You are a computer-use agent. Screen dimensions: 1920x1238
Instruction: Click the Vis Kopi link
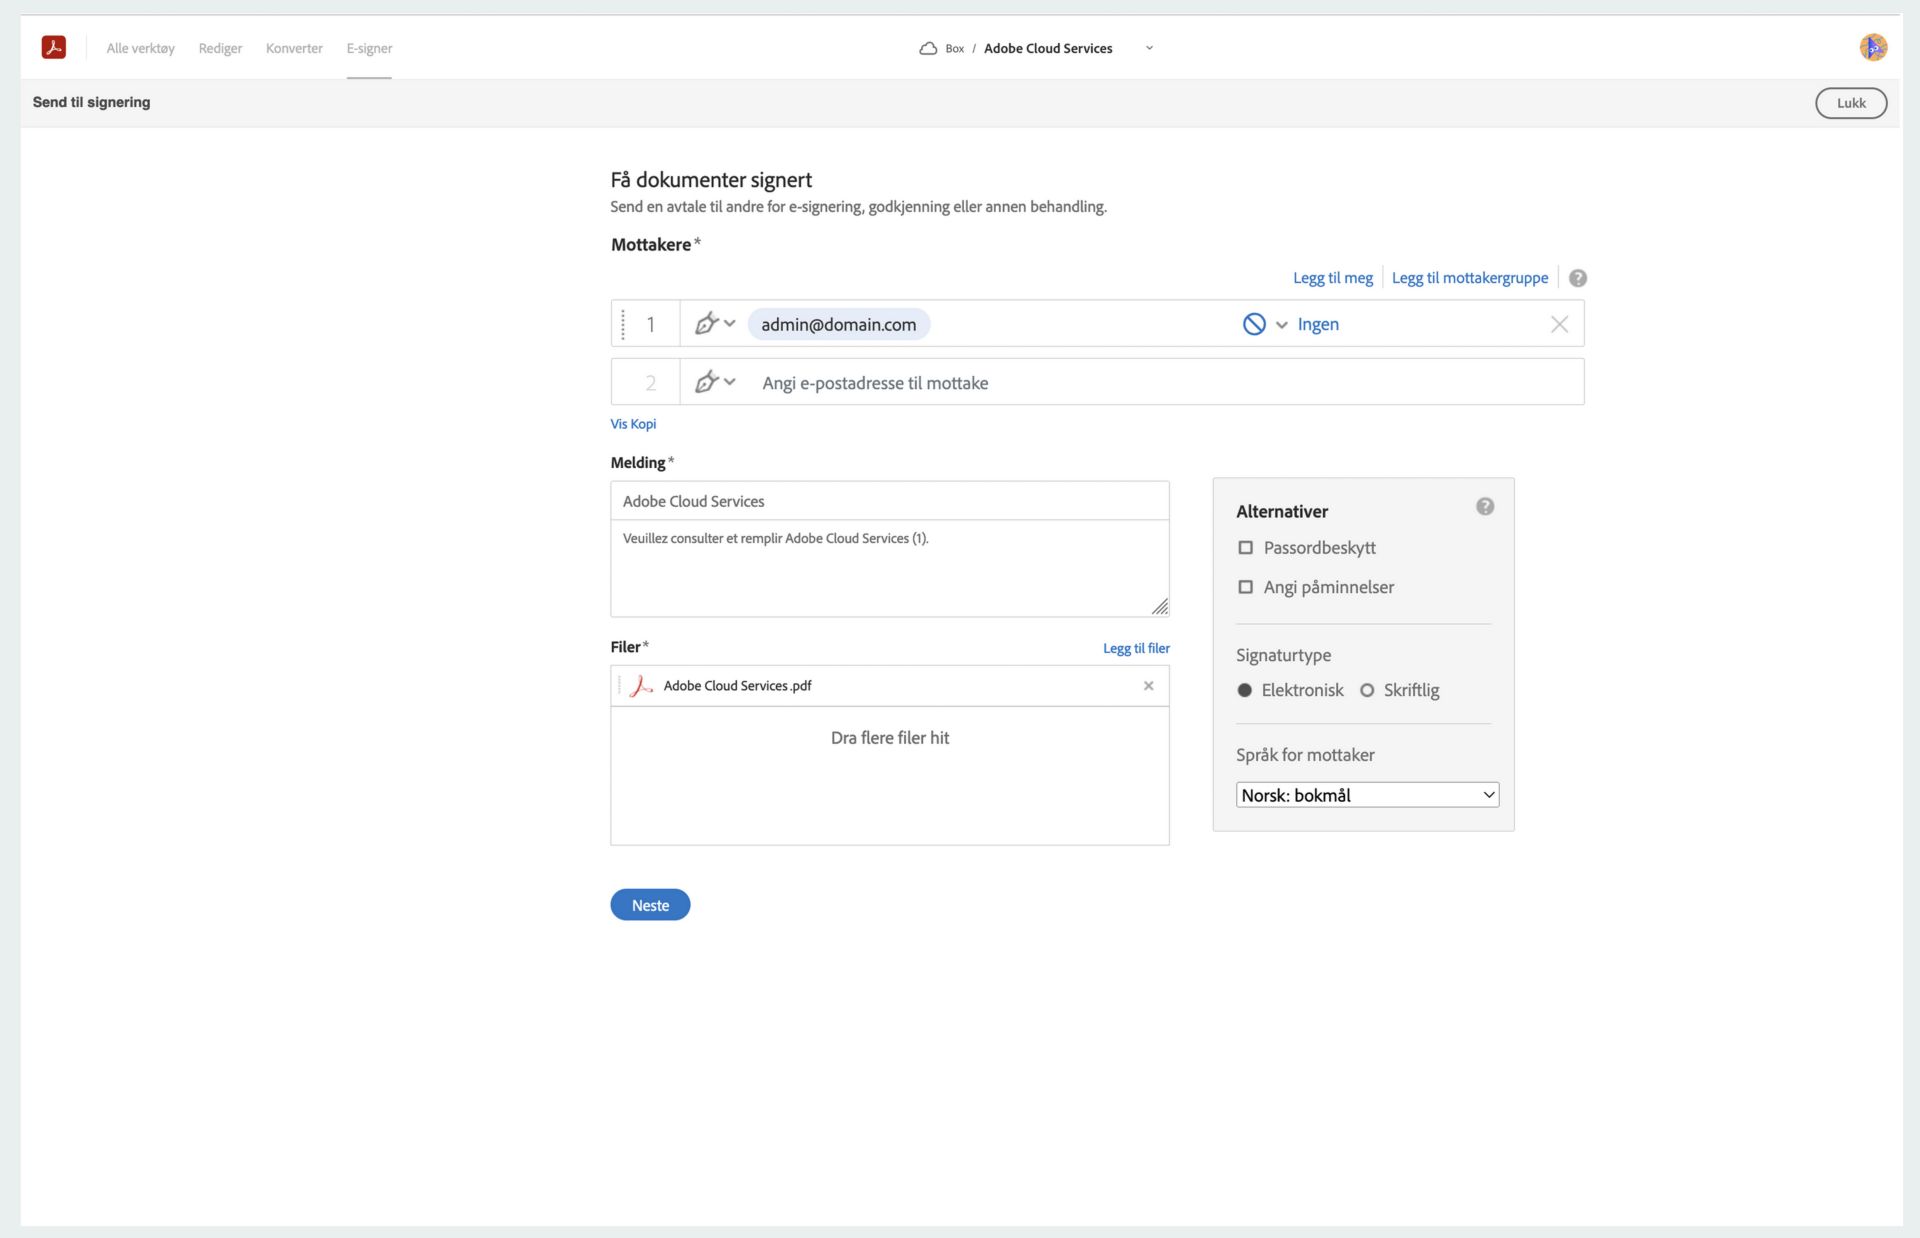coord(633,424)
